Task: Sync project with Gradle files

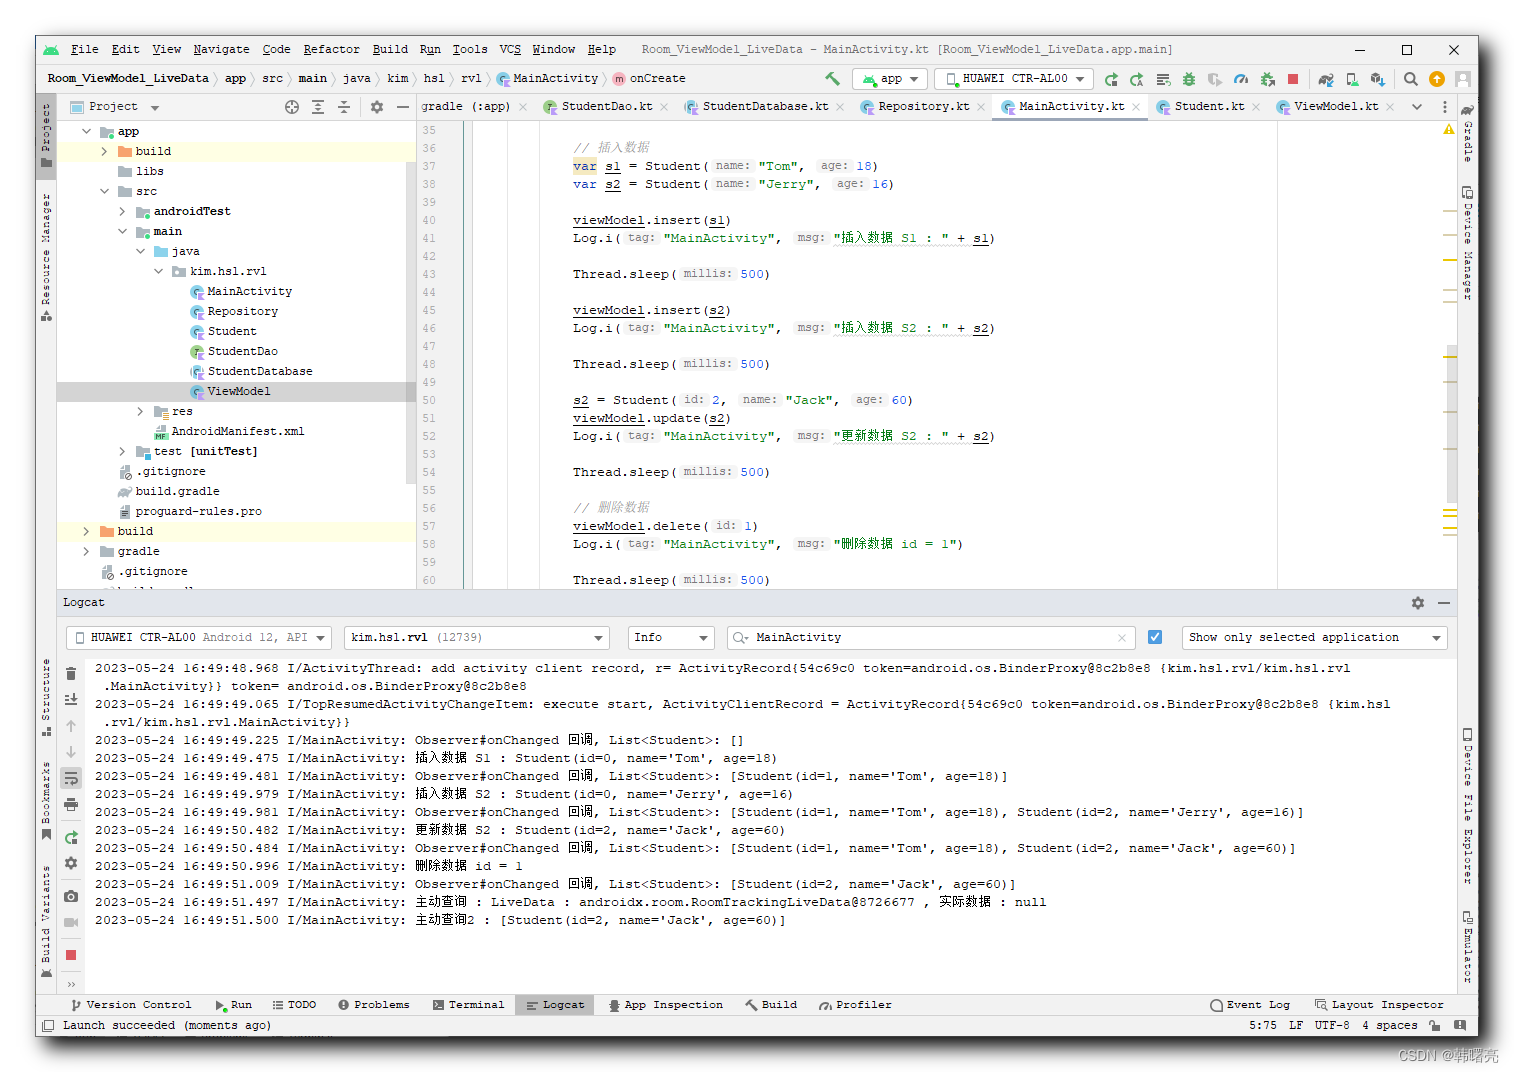Action: (x=1326, y=78)
